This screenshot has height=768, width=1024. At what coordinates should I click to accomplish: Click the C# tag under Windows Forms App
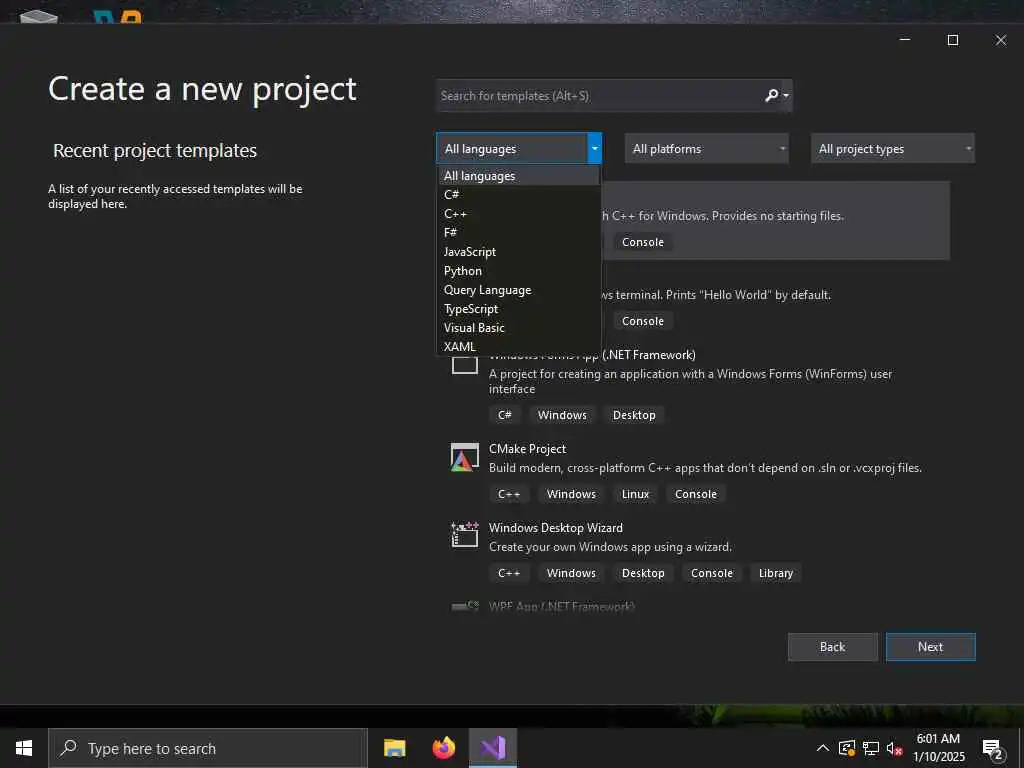(x=505, y=415)
